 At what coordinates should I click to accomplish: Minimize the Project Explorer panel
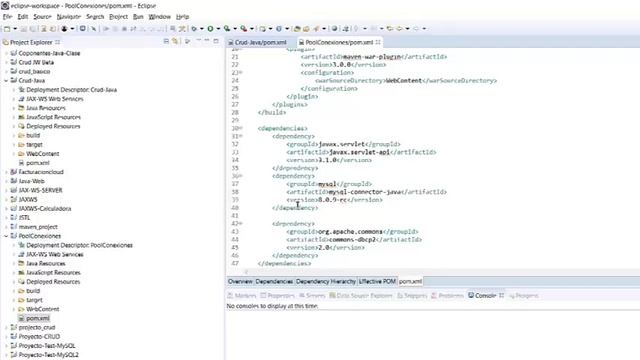coord(207,41)
